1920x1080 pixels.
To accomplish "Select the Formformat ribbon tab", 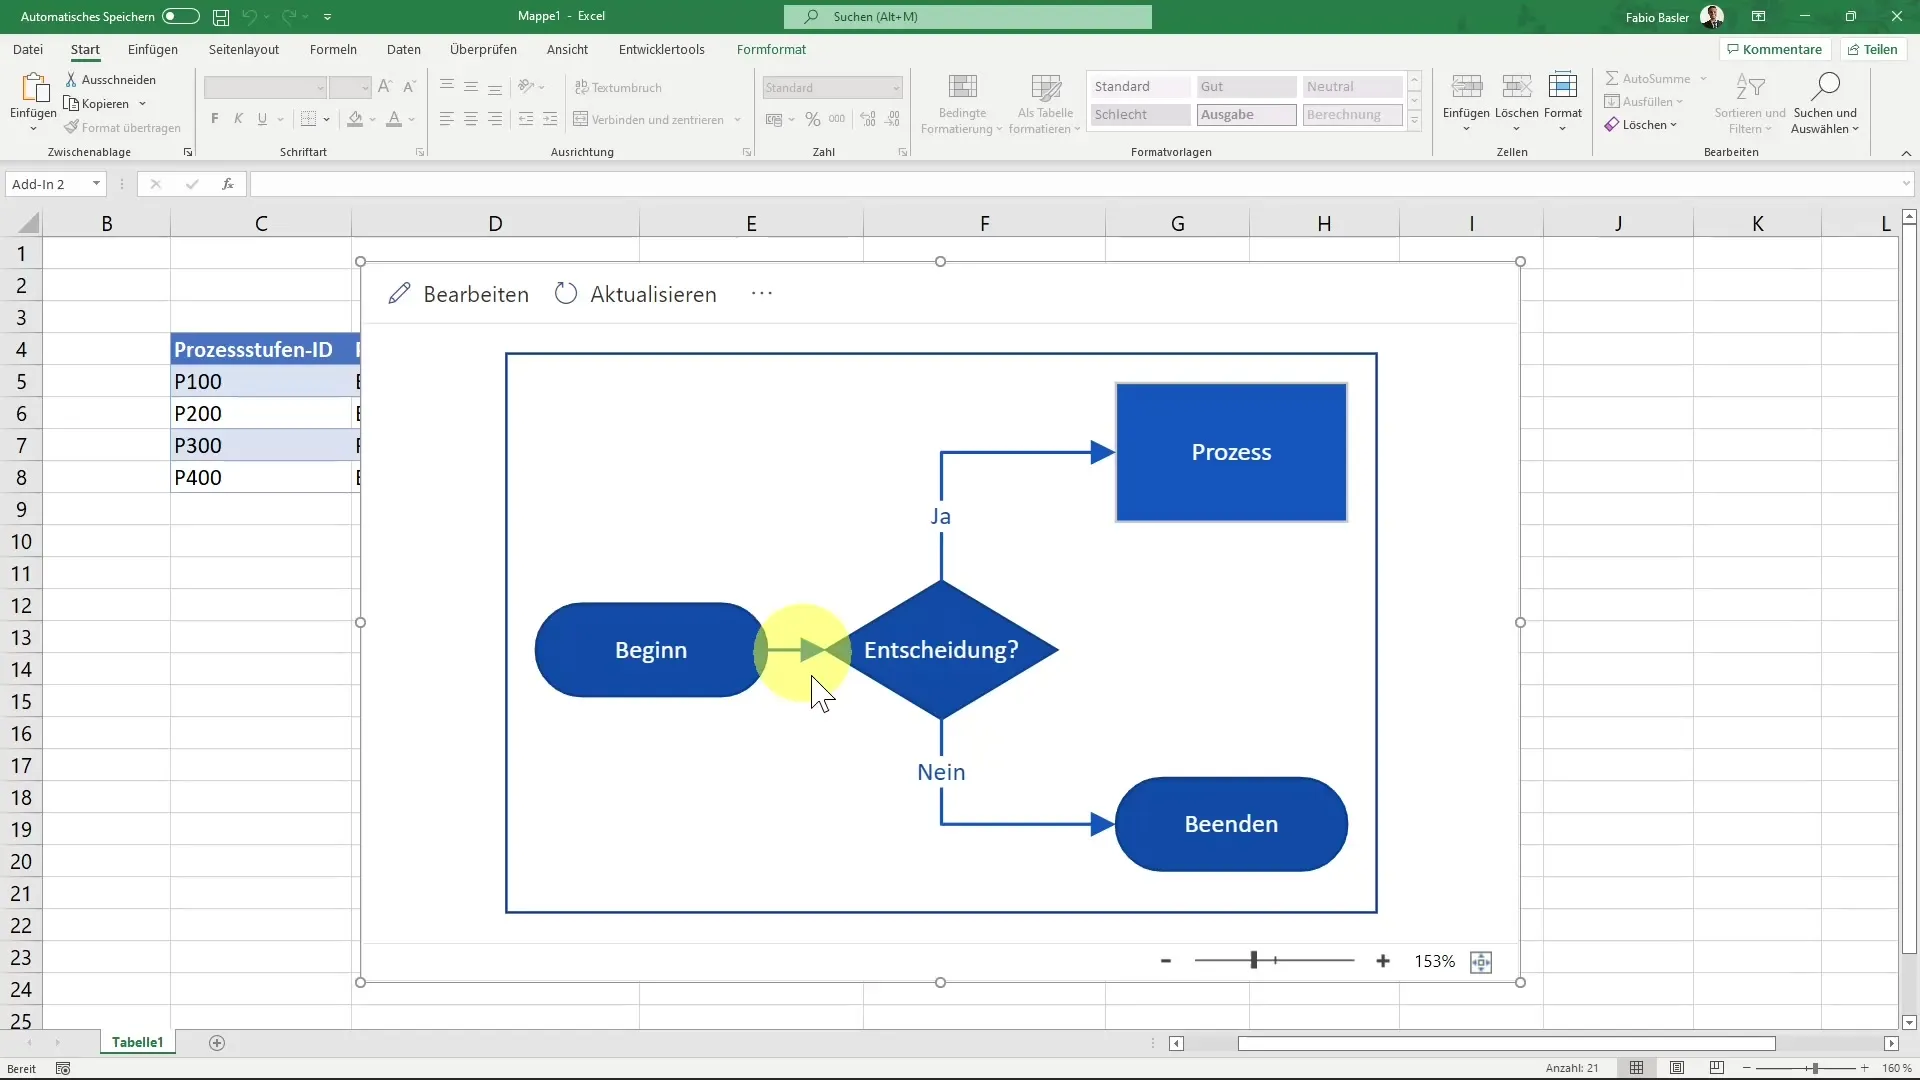I will pos(771,49).
